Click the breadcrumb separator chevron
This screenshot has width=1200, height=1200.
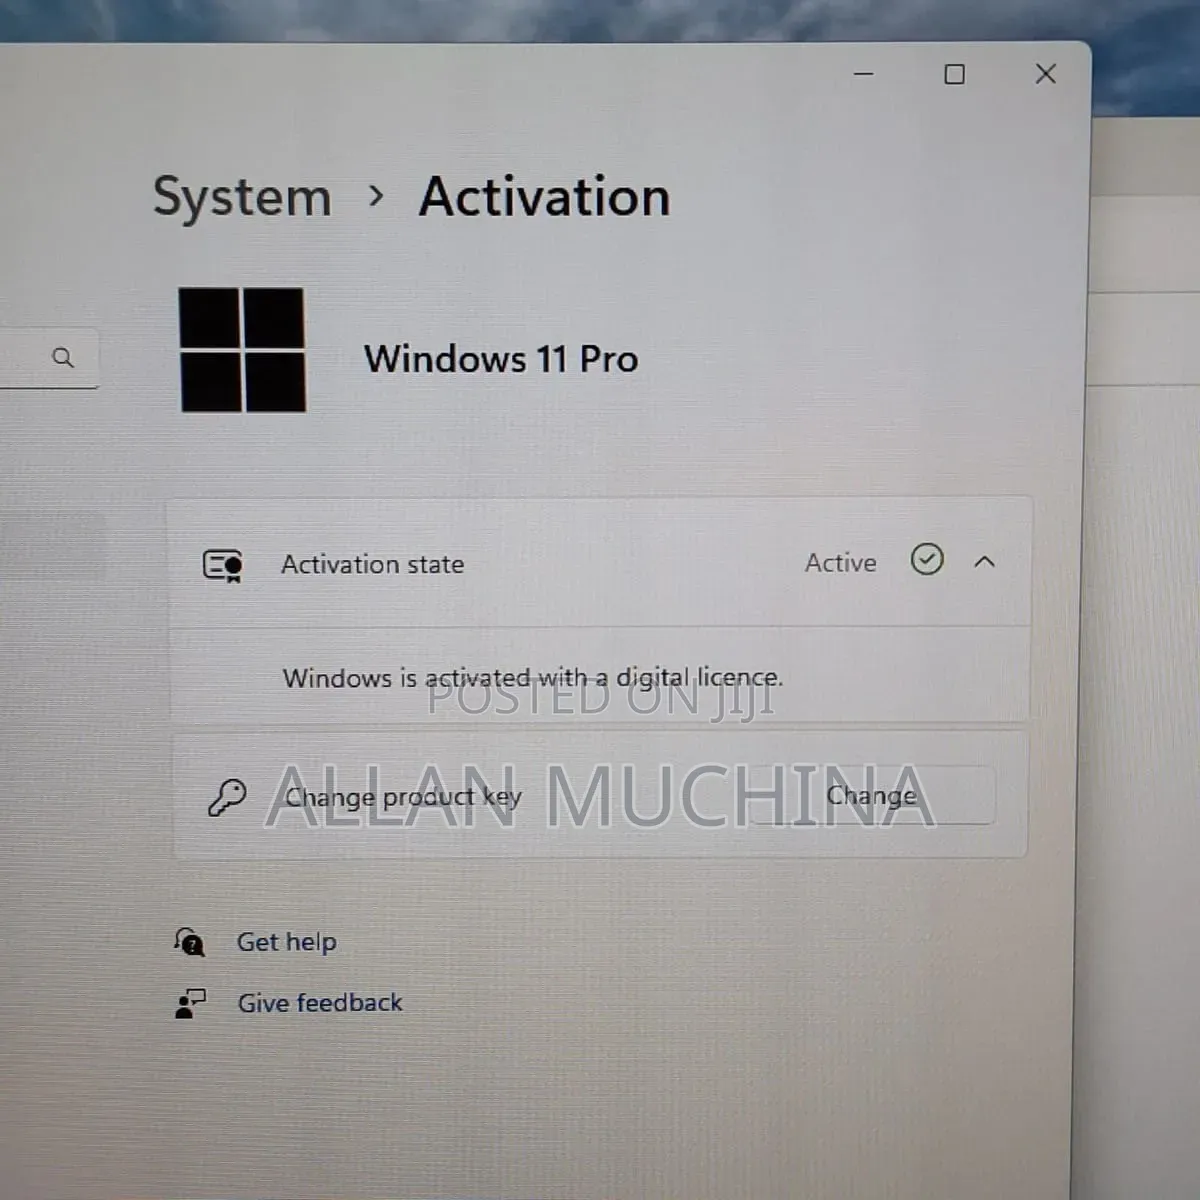point(376,196)
